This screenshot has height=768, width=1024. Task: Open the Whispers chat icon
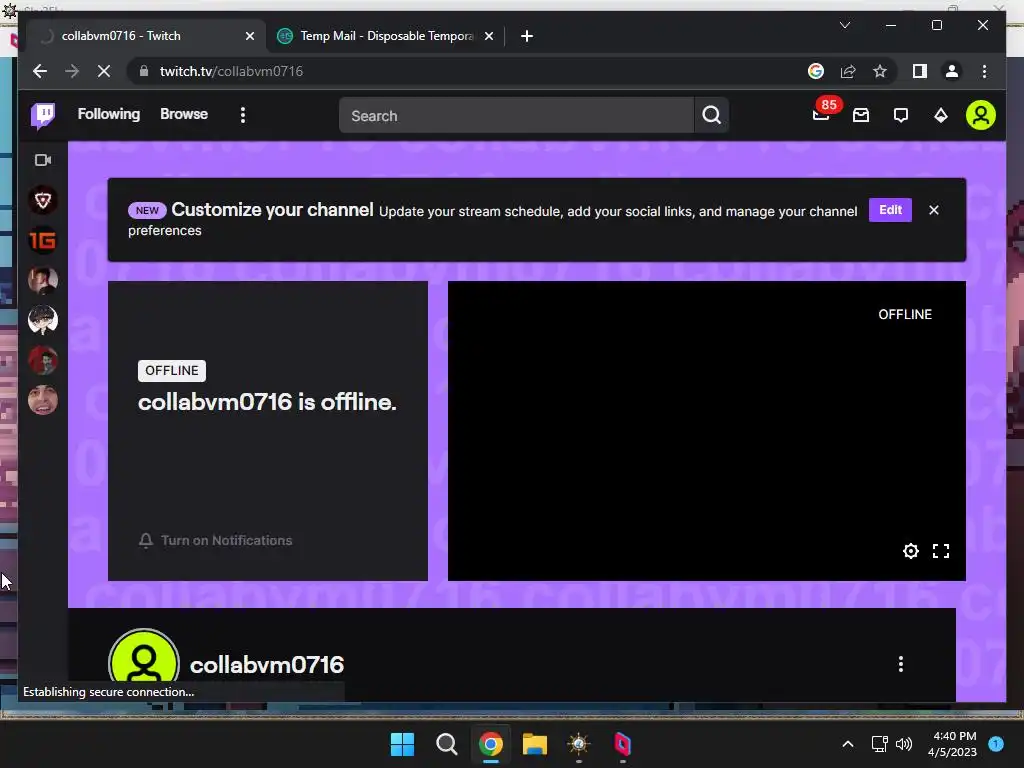(901, 116)
